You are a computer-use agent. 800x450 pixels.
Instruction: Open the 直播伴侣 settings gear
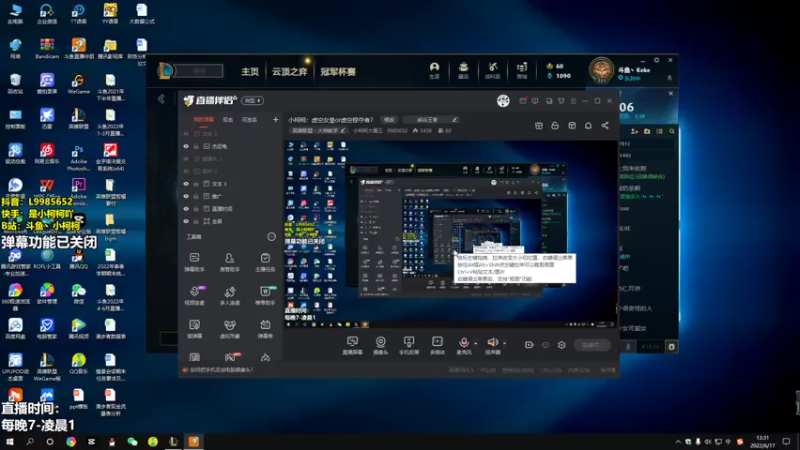561,345
